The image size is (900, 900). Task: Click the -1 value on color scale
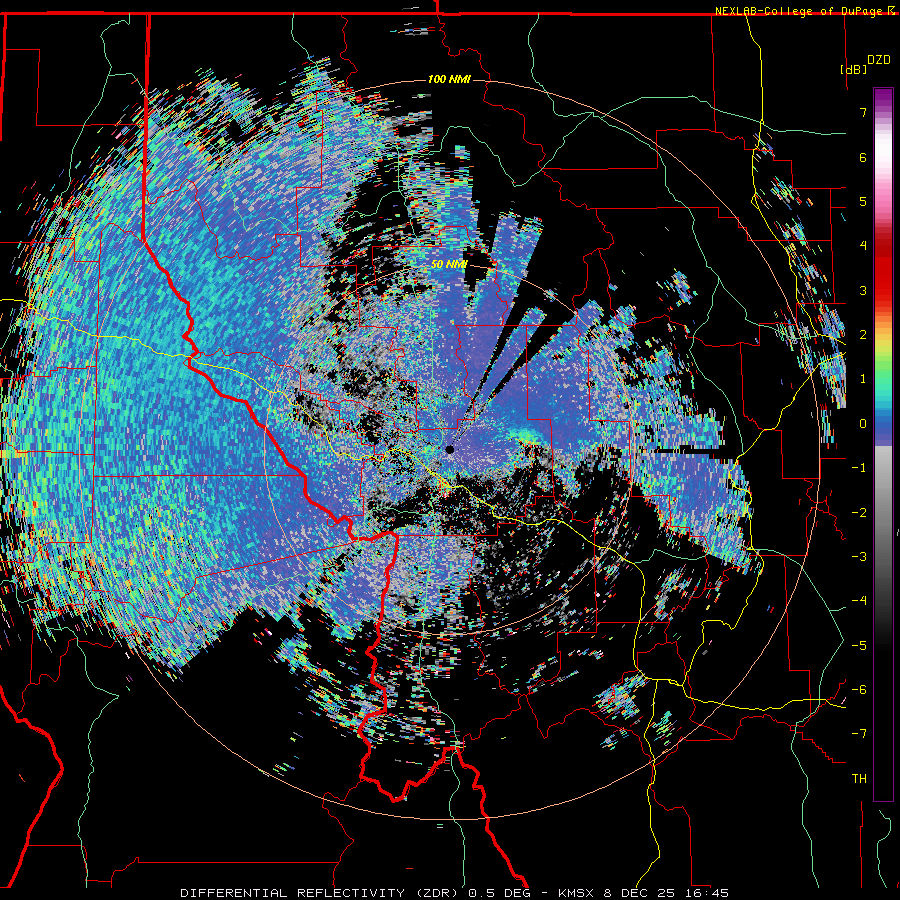point(859,468)
